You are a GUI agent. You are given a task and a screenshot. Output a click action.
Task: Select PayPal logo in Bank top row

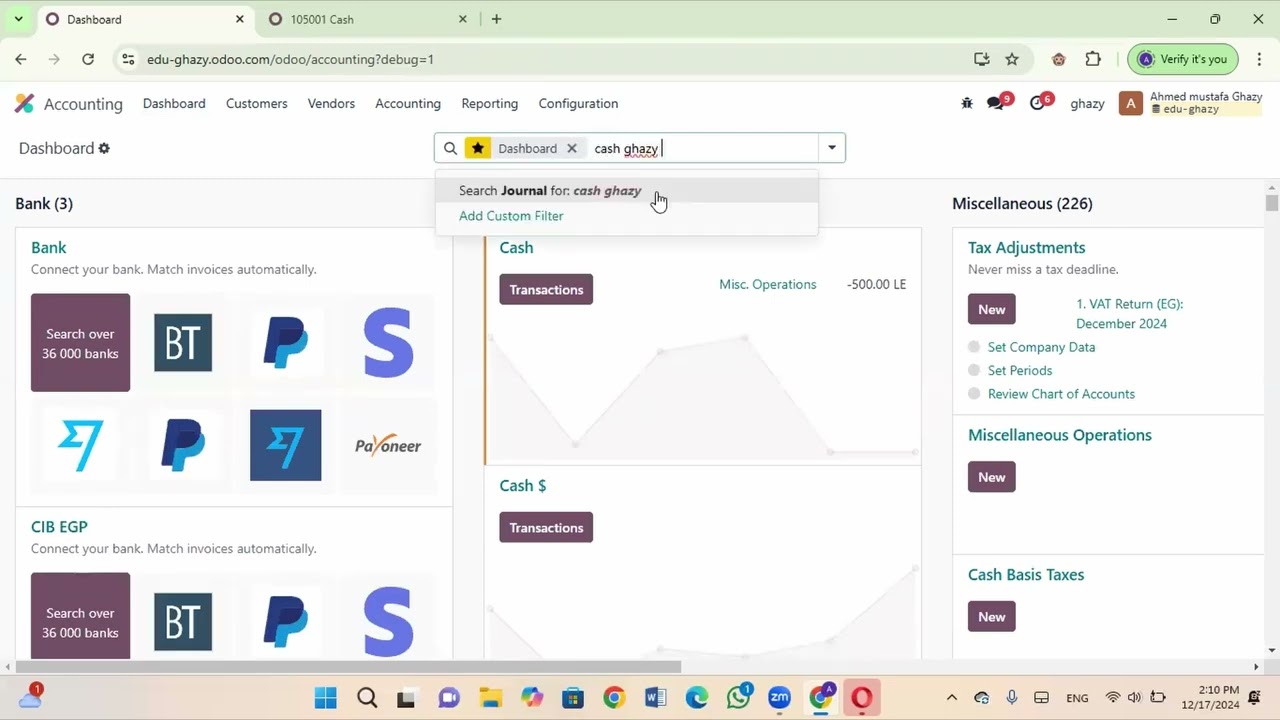coord(285,342)
